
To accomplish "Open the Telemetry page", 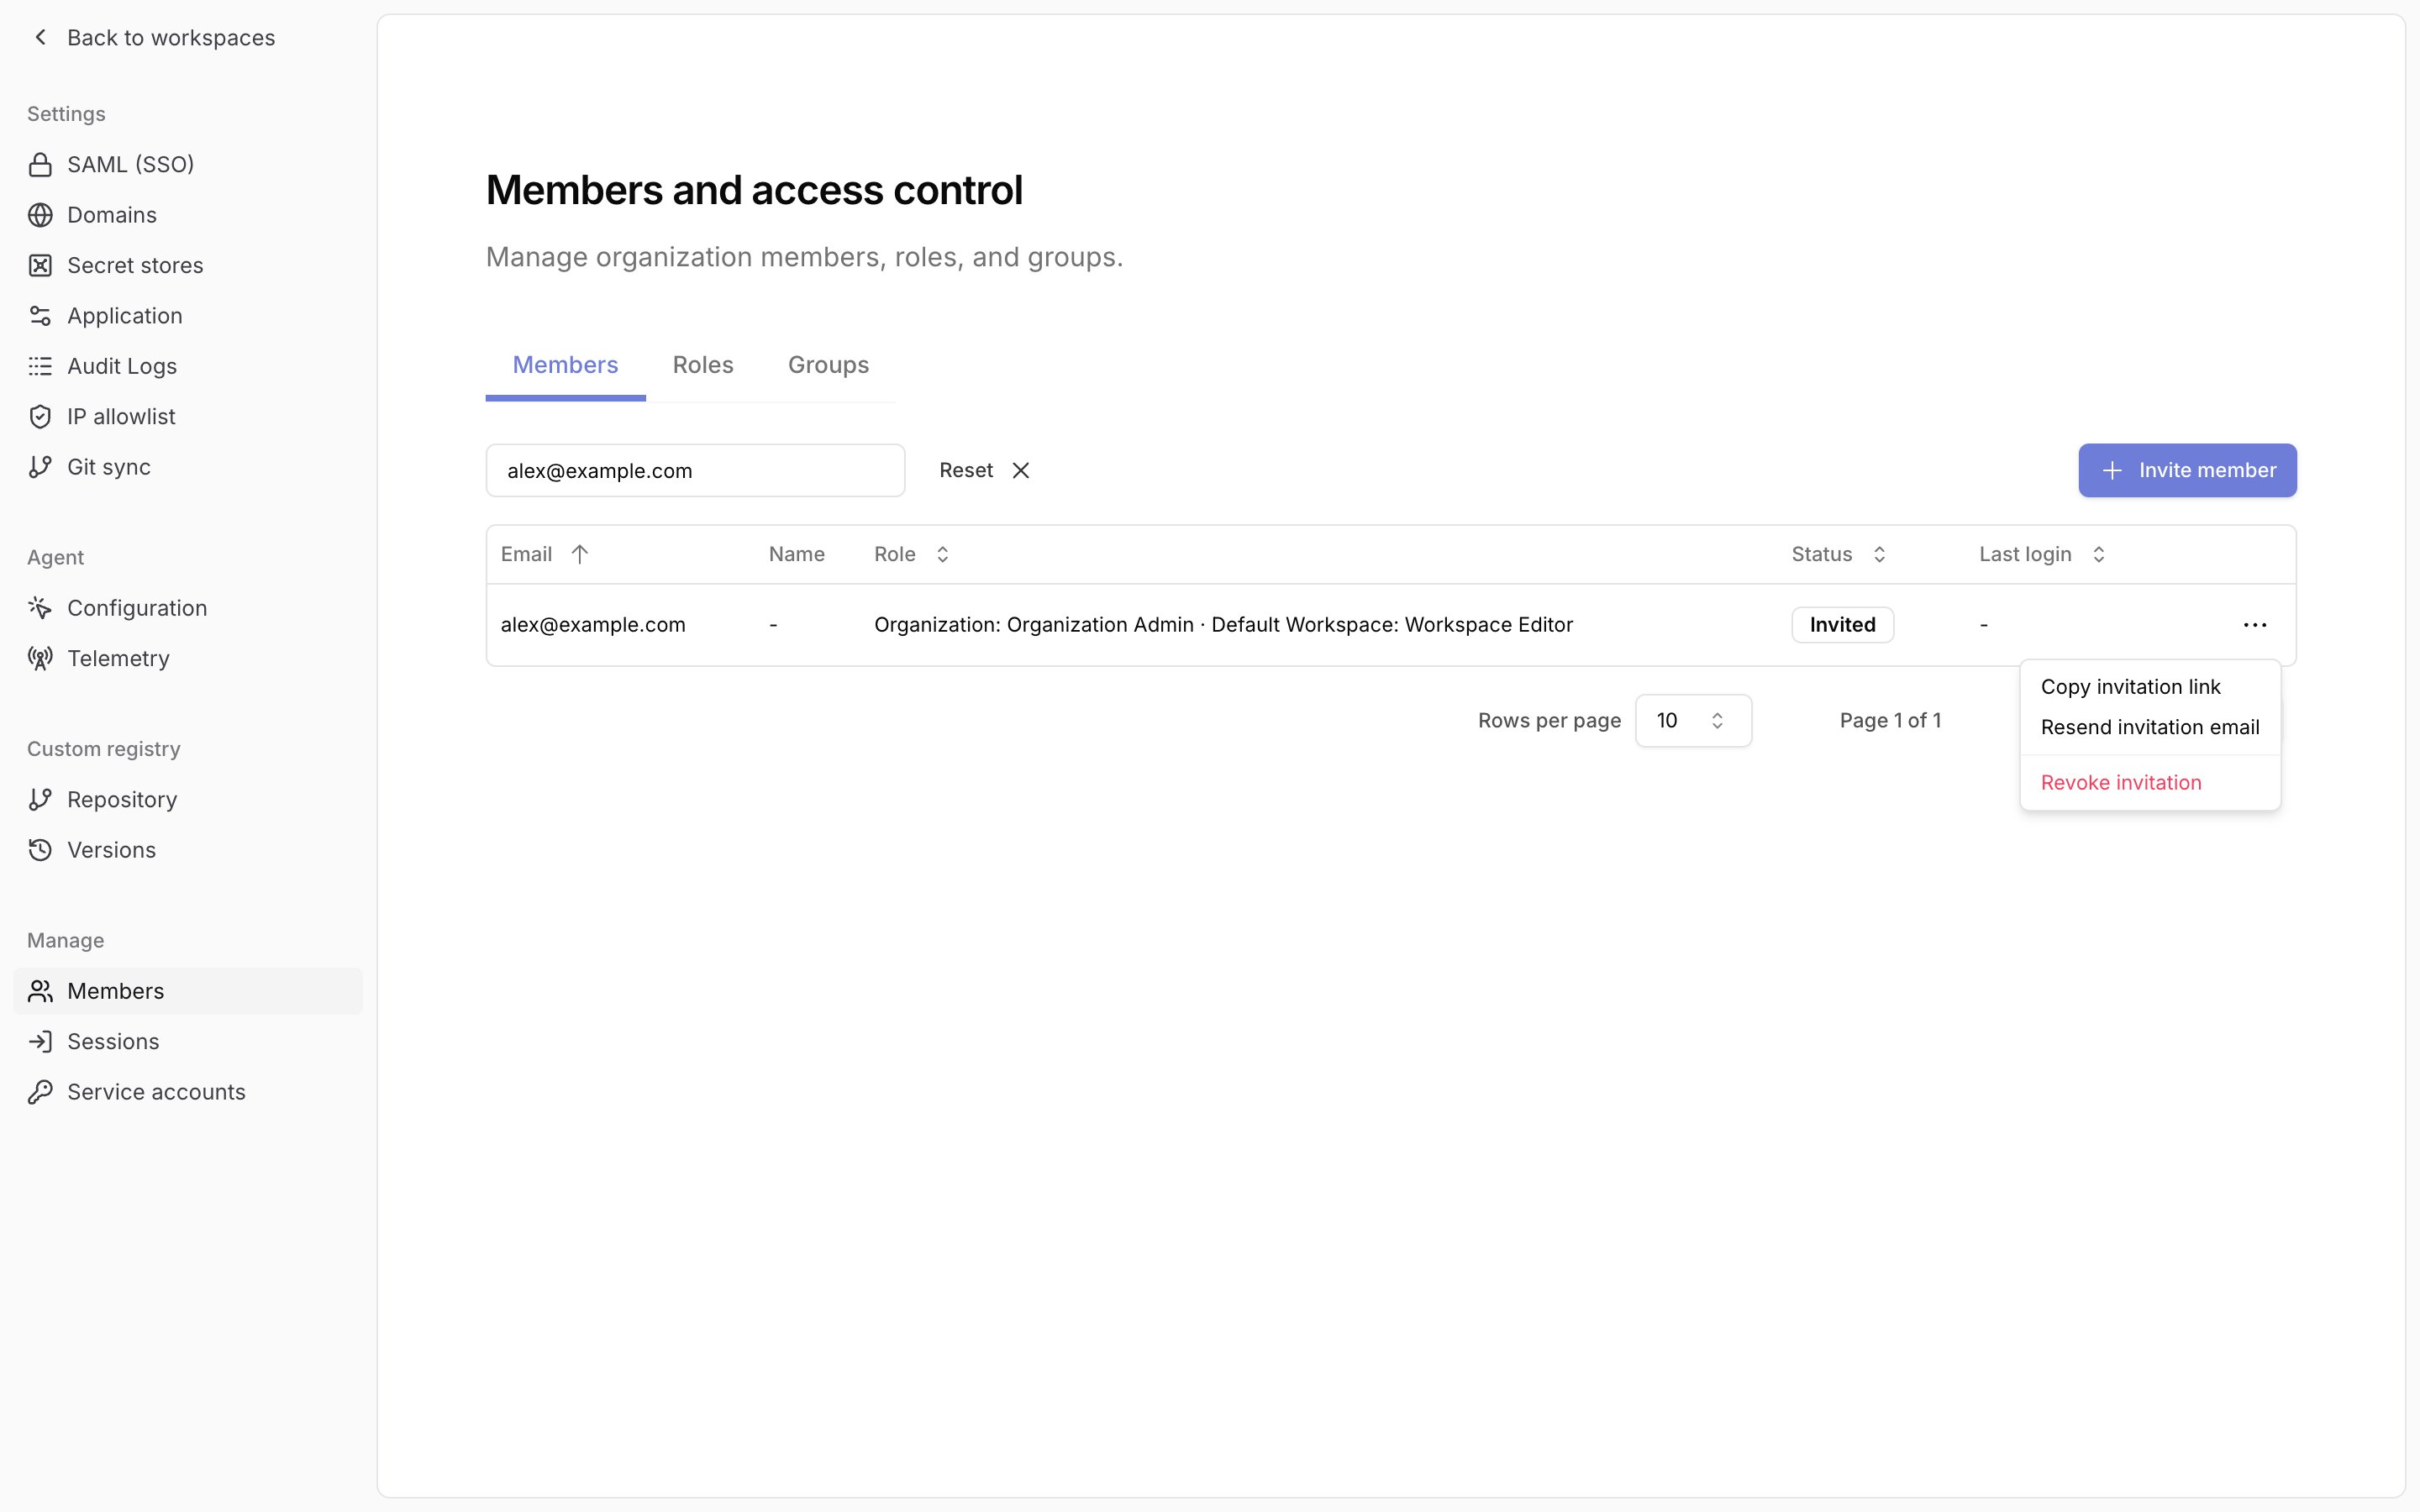I will click(188, 658).
